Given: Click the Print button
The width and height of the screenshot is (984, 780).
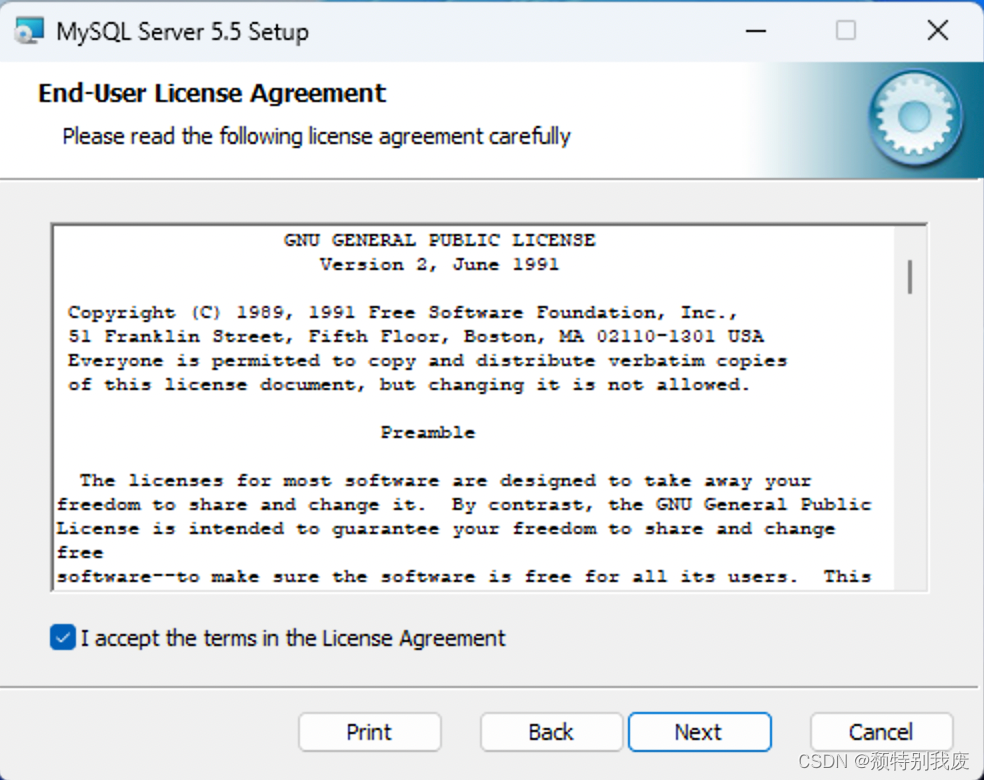Looking at the screenshot, I should 369,731.
